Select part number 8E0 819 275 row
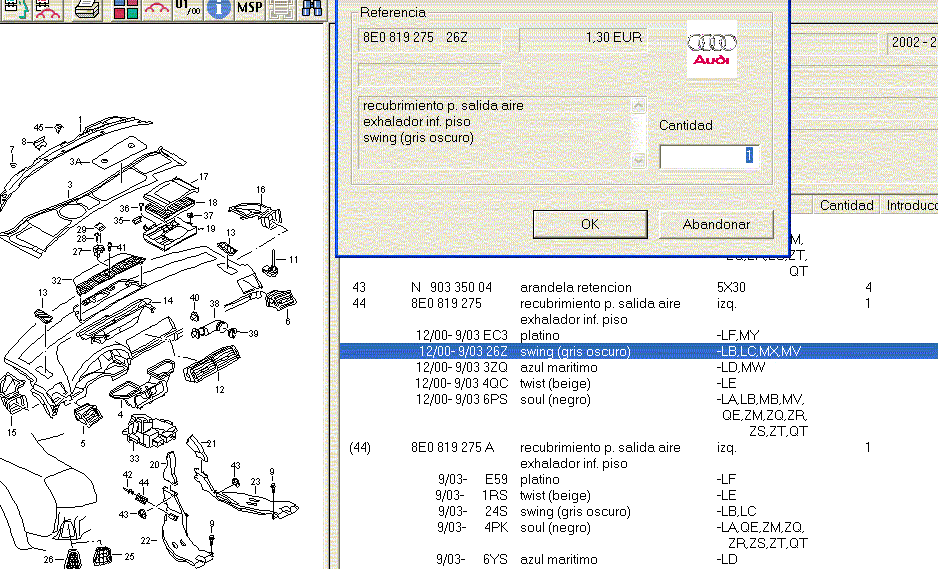Image resolution: width=938 pixels, height=569 pixels. (638, 303)
